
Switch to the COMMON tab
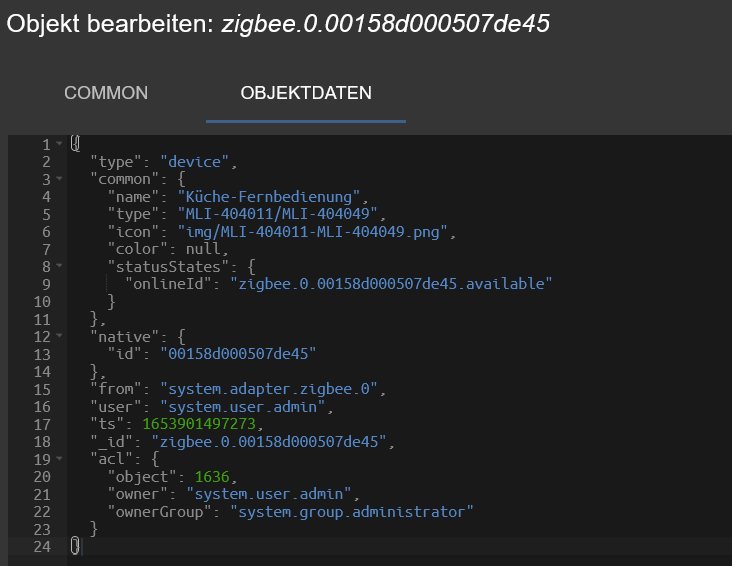click(106, 93)
